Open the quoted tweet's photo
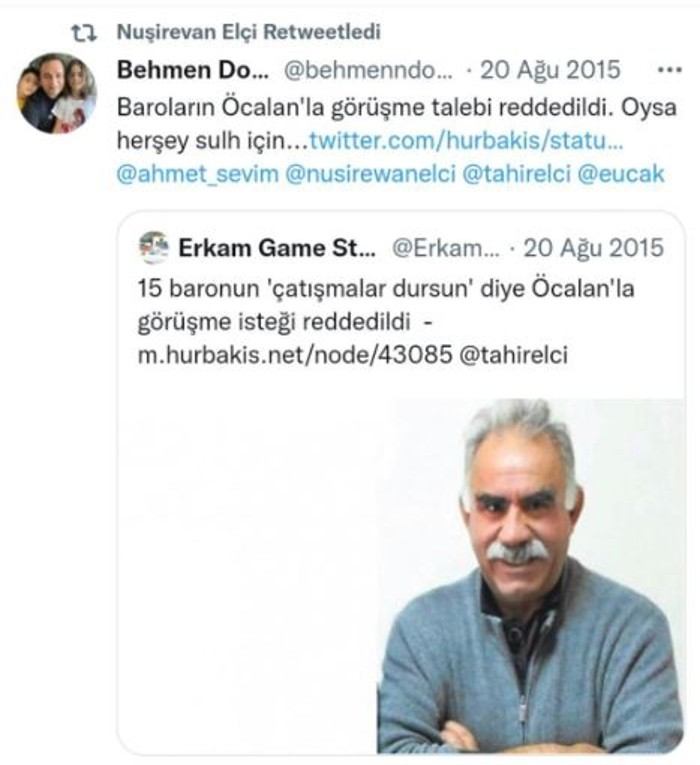700x765 pixels. [530, 576]
